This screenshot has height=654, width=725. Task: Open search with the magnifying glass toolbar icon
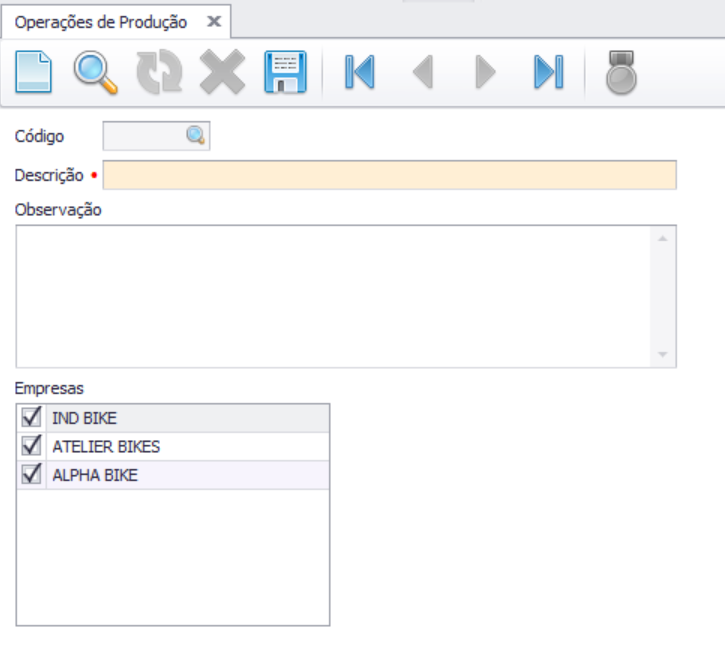95,73
